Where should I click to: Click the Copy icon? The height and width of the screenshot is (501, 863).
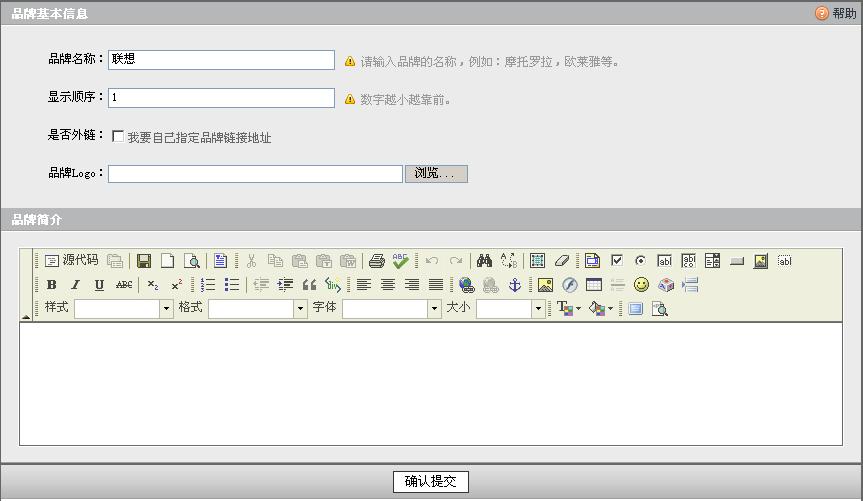(x=275, y=260)
